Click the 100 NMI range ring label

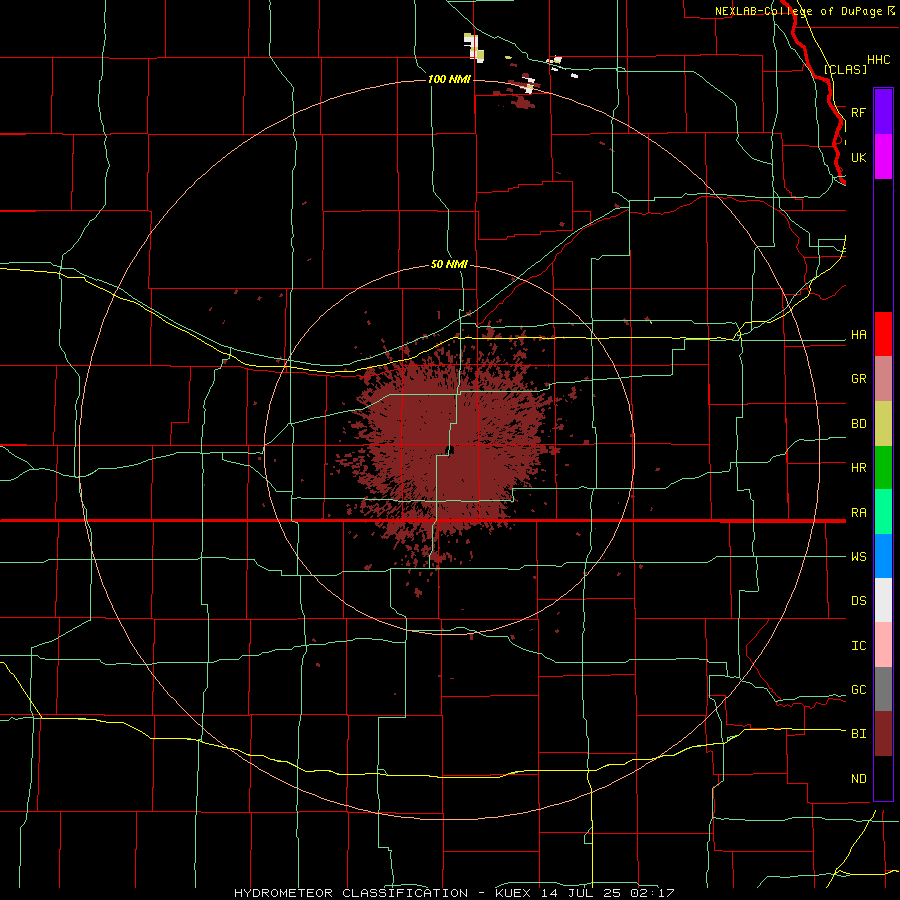[x=449, y=79]
